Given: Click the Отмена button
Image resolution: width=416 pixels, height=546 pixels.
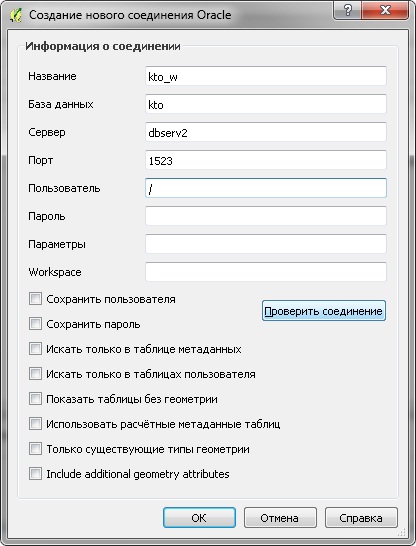Looking at the screenshot, I should coord(280,518).
